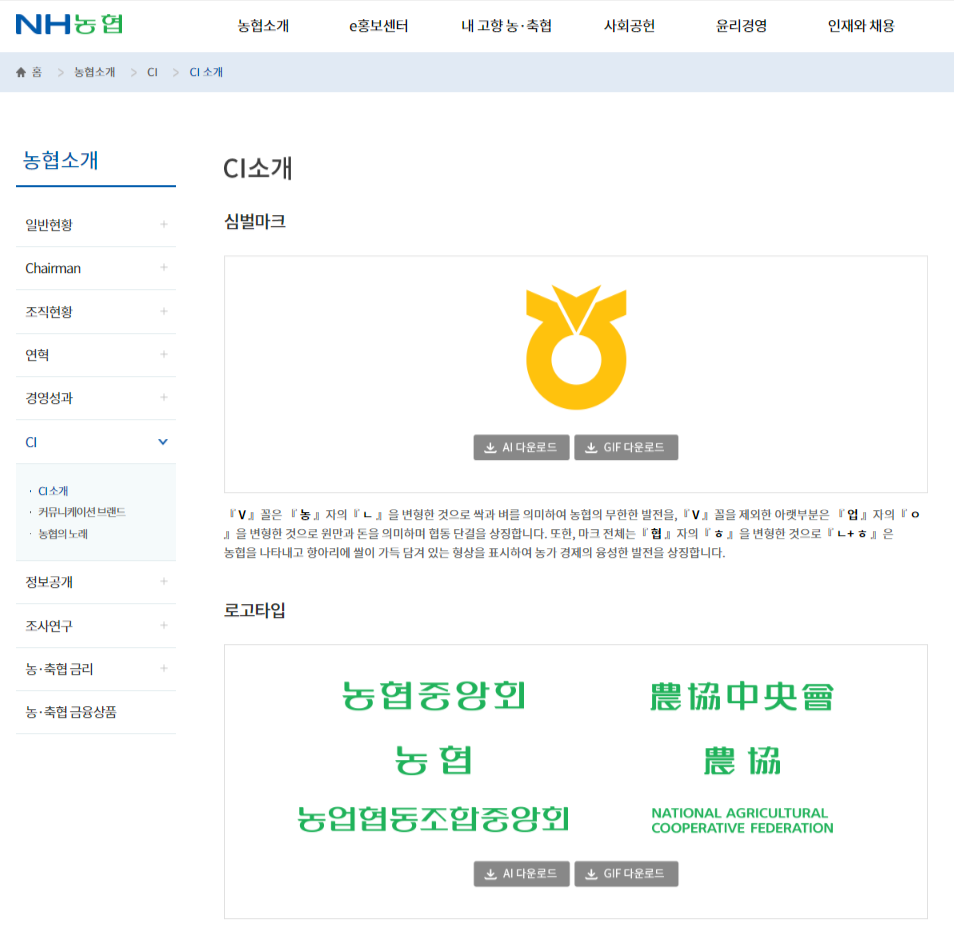Expand 정보공개 plus icon

tap(164, 582)
